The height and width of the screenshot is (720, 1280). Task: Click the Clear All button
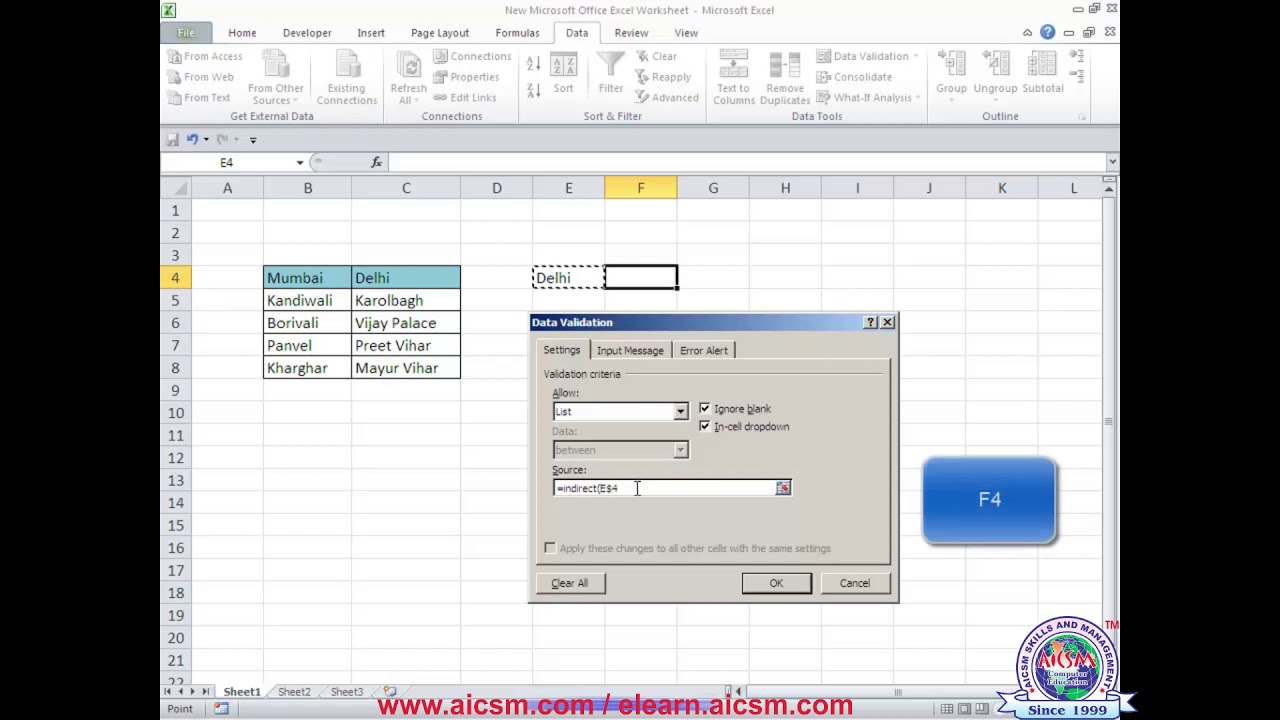click(x=570, y=583)
